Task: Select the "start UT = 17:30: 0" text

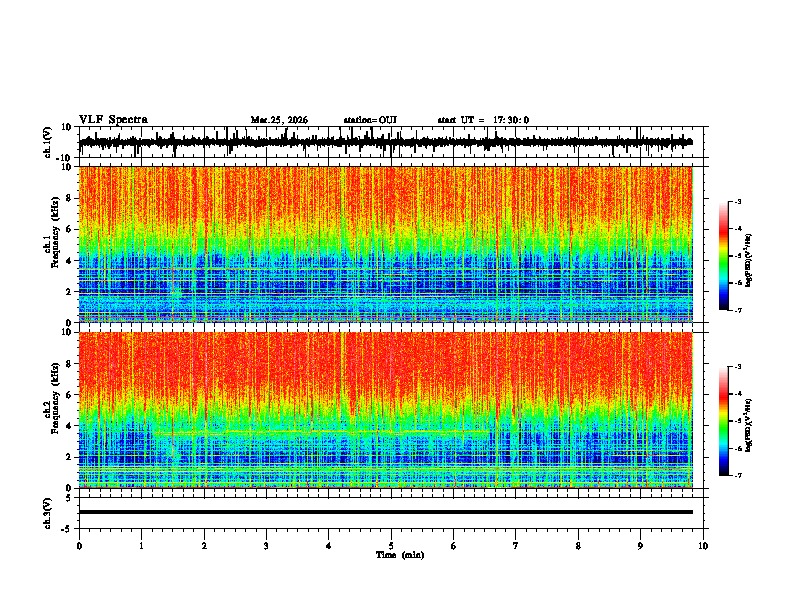Action: pyautogui.click(x=483, y=120)
